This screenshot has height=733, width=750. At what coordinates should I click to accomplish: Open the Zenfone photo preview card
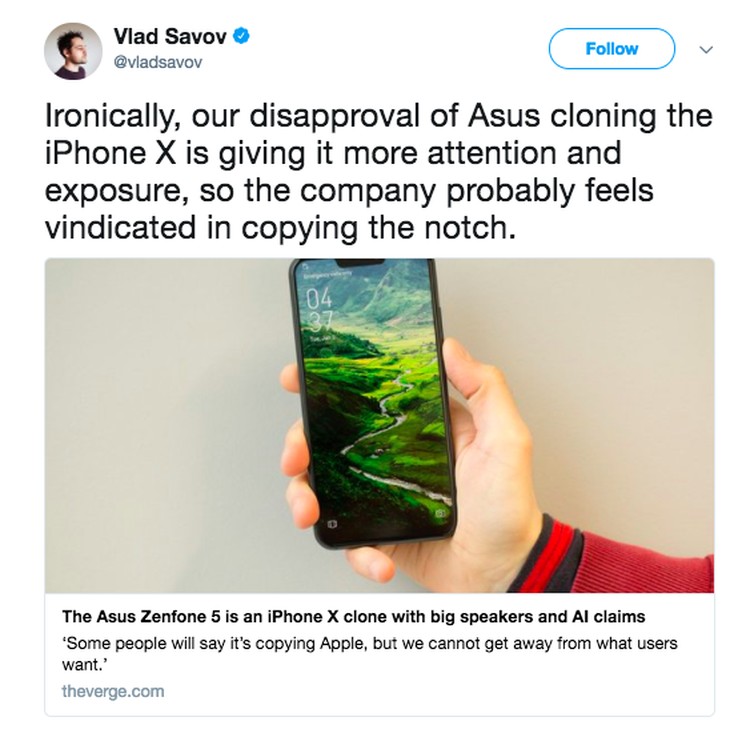(379, 487)
